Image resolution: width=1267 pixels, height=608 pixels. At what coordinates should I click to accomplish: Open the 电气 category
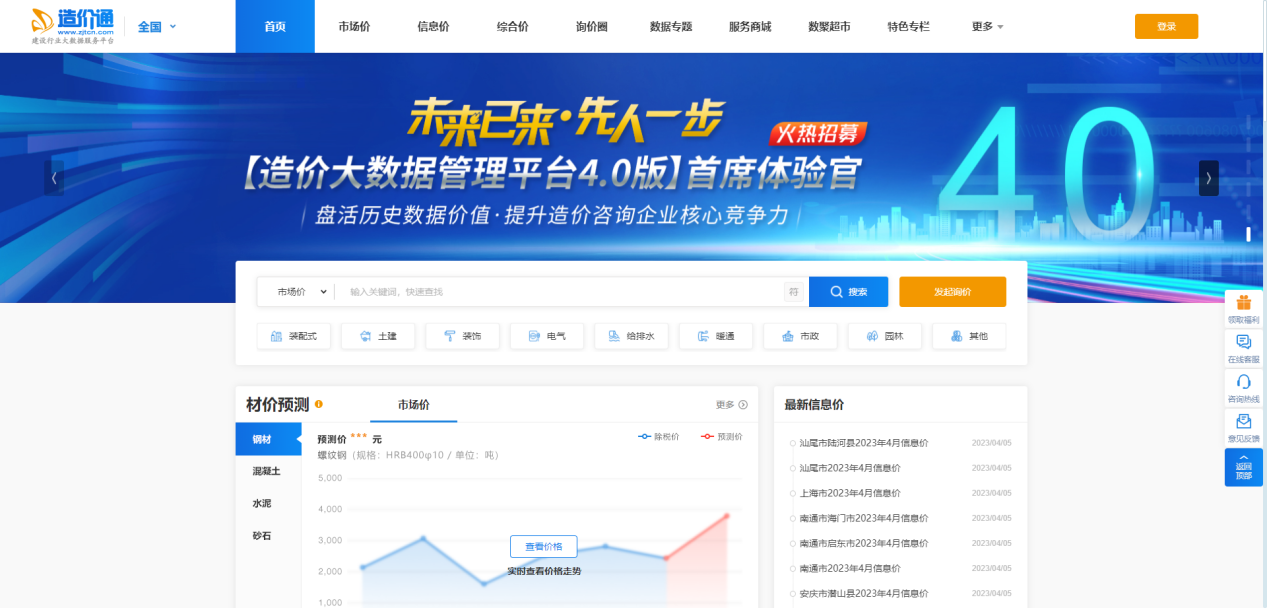pyautogui.click(x=547, y=336)
